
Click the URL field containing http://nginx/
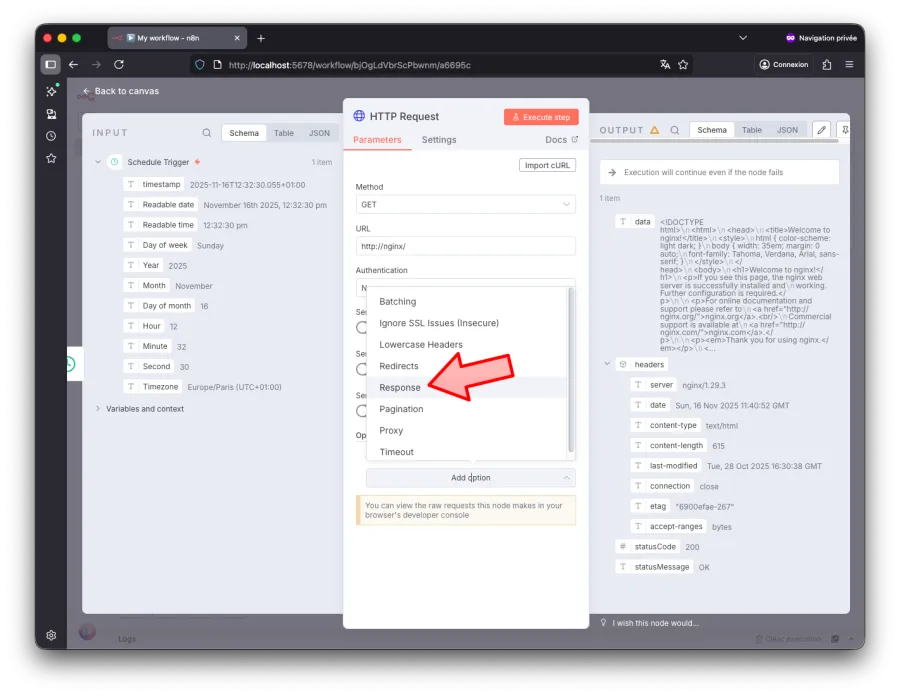point(467,246)
